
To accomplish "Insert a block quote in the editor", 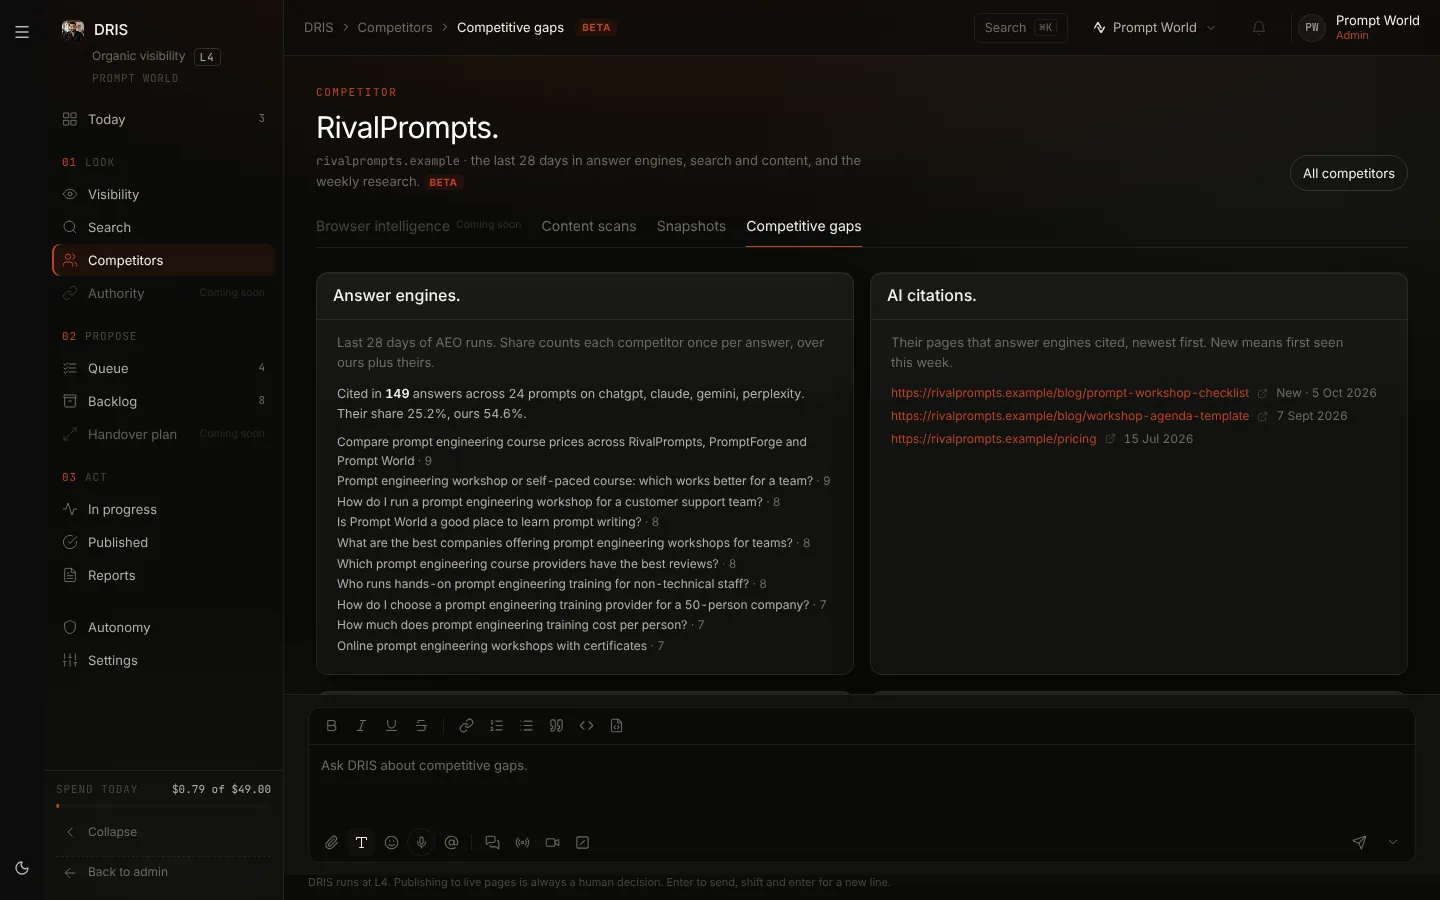I will (557, 726).
